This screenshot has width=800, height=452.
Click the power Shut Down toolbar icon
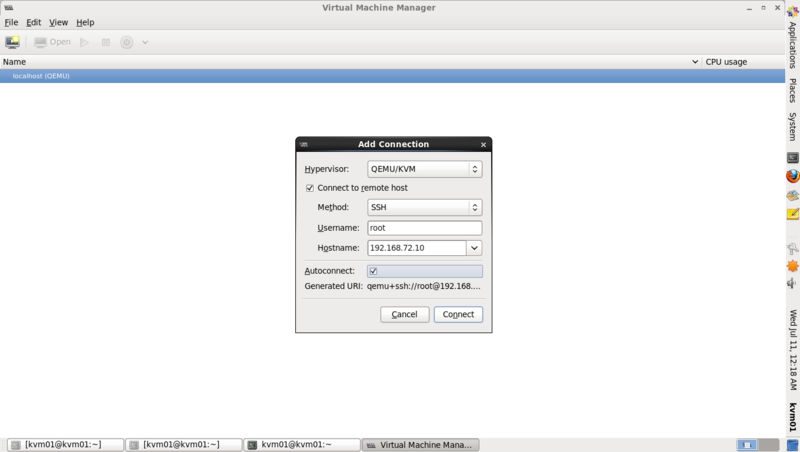(x=127, y=42)
